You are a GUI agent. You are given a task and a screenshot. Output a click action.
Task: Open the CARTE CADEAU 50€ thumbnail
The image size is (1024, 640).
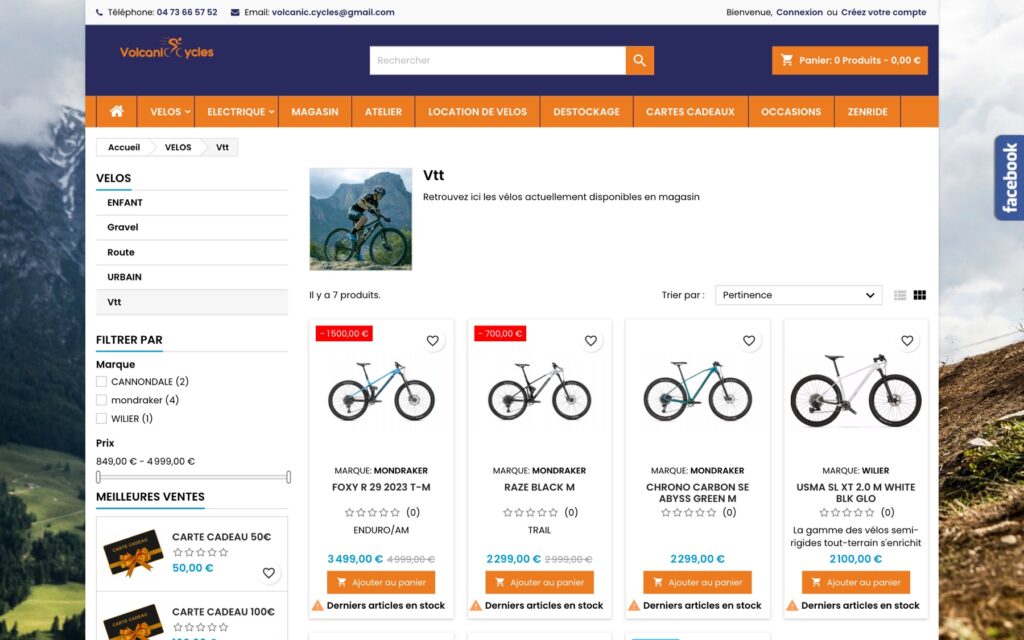tap(133, 552)
